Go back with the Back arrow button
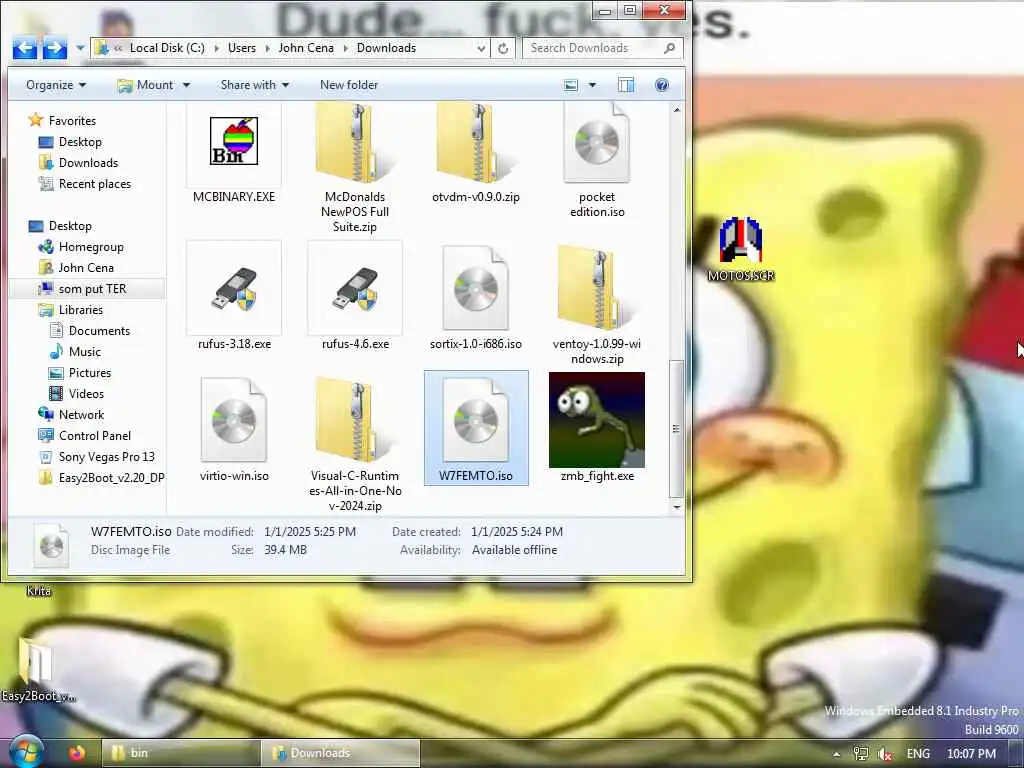The width and height of the screenshot is (1024, 768). coord(25,48)
